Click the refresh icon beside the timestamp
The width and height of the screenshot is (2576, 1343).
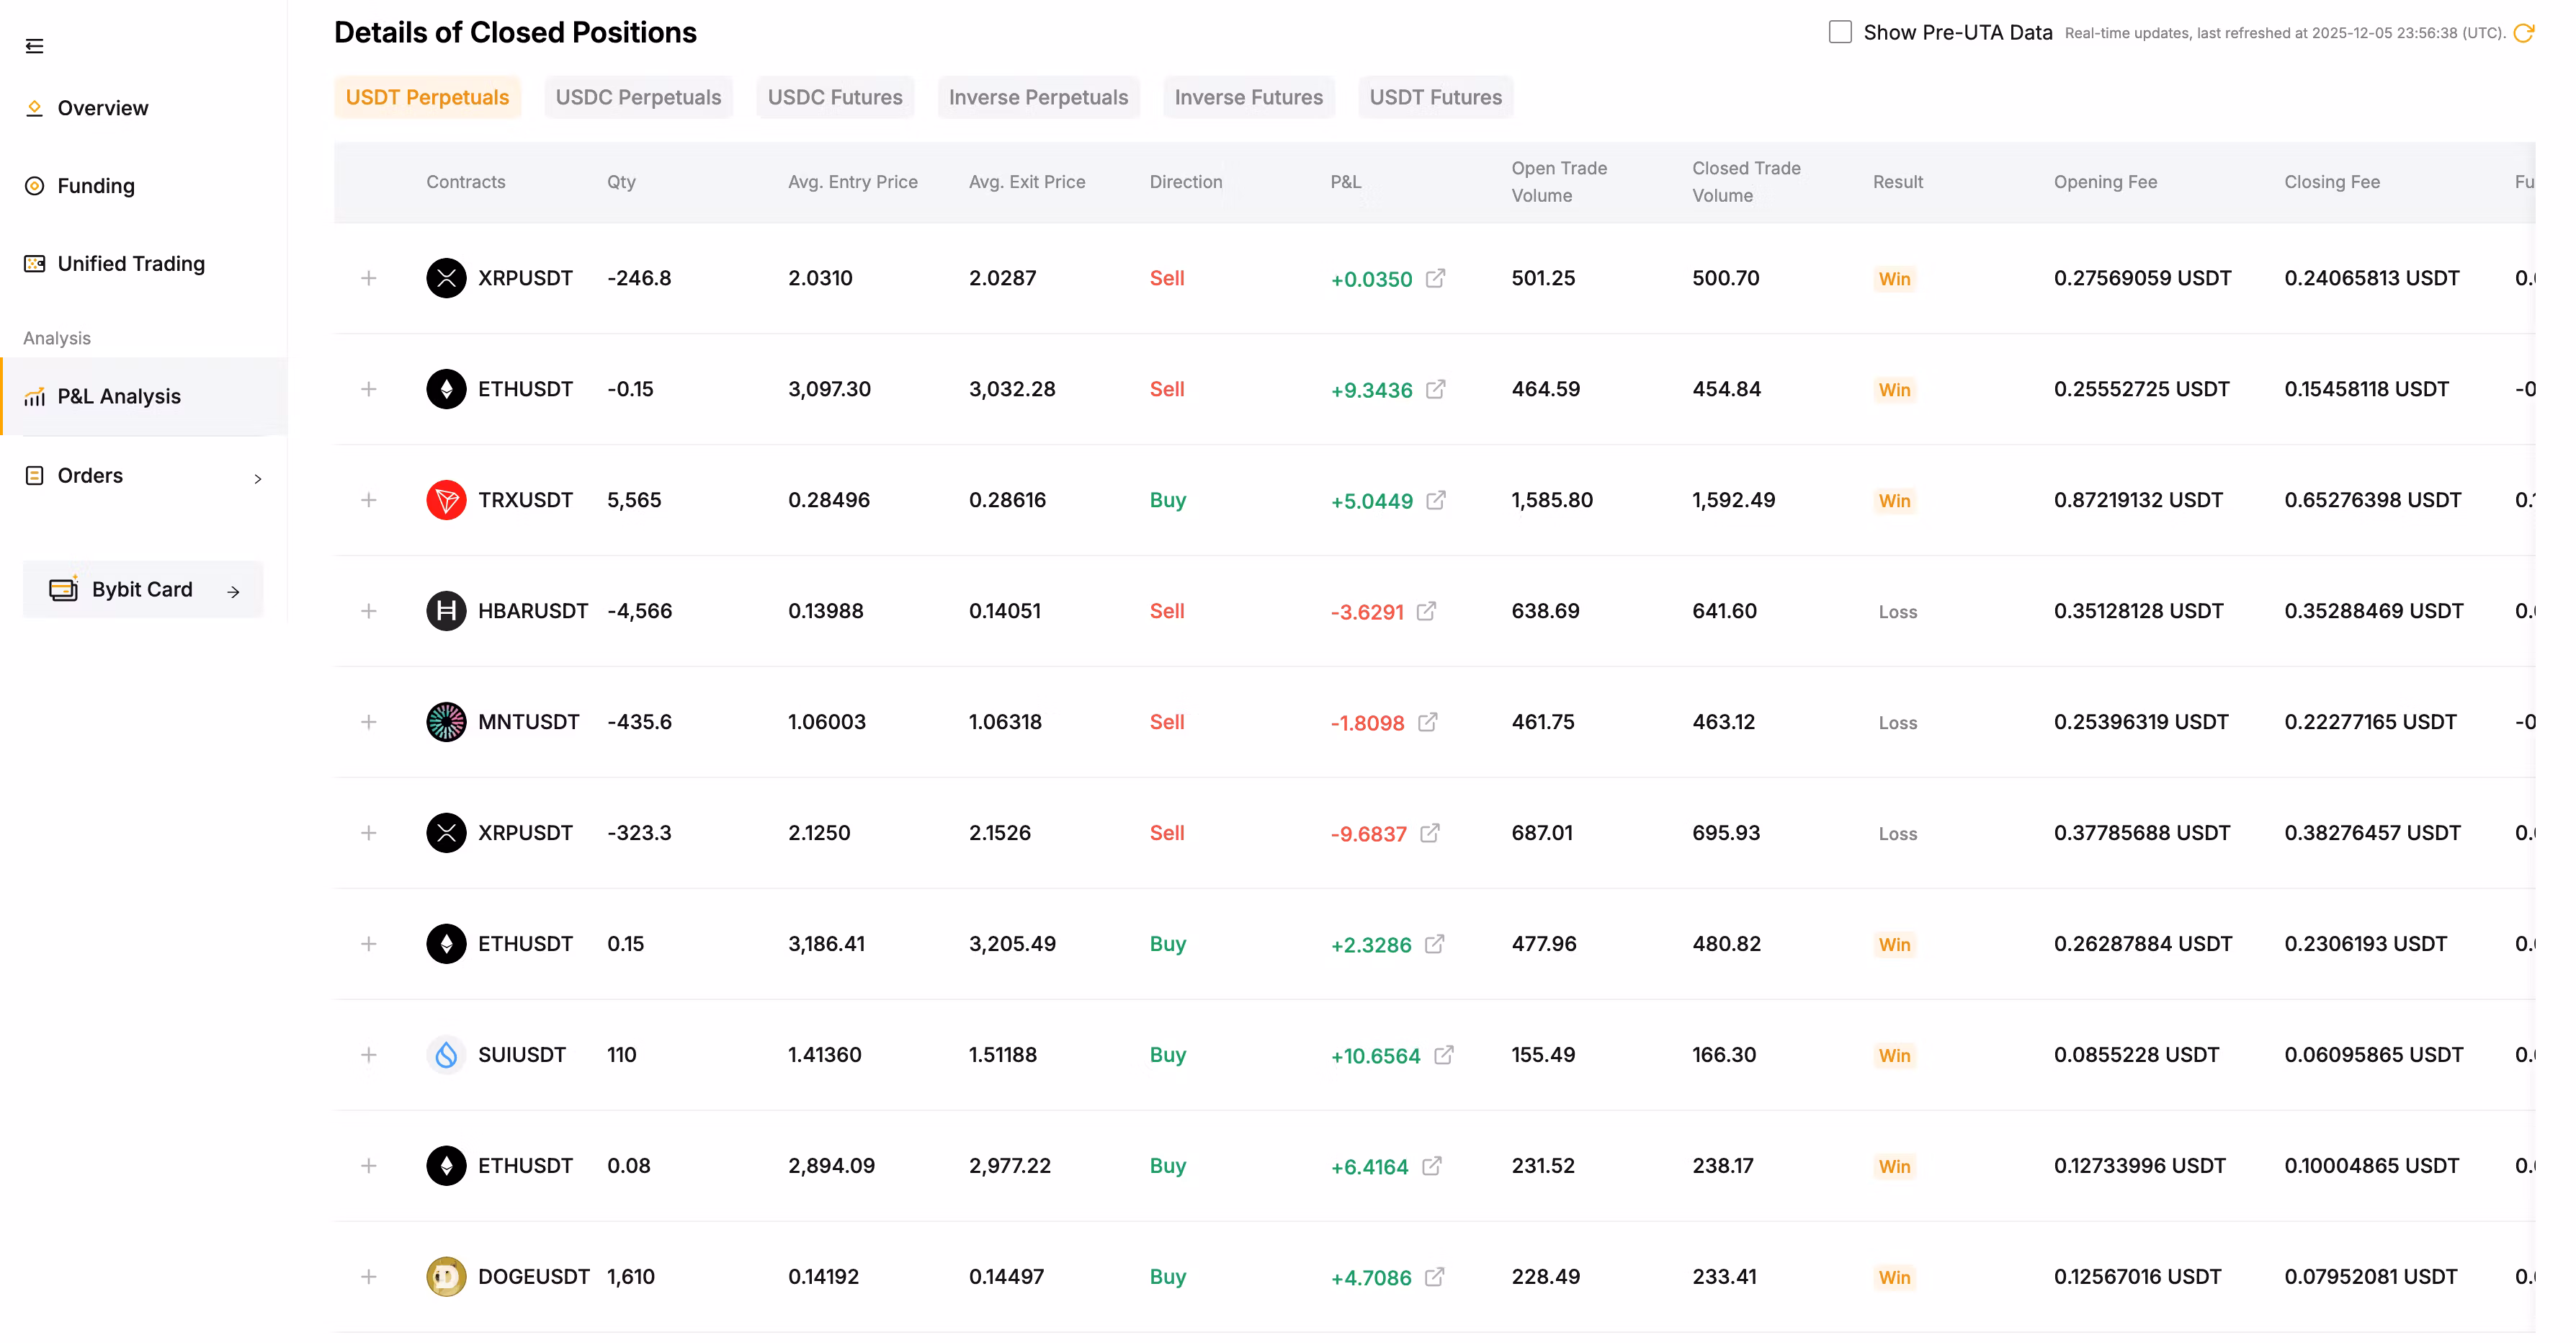click(2523, 33)
